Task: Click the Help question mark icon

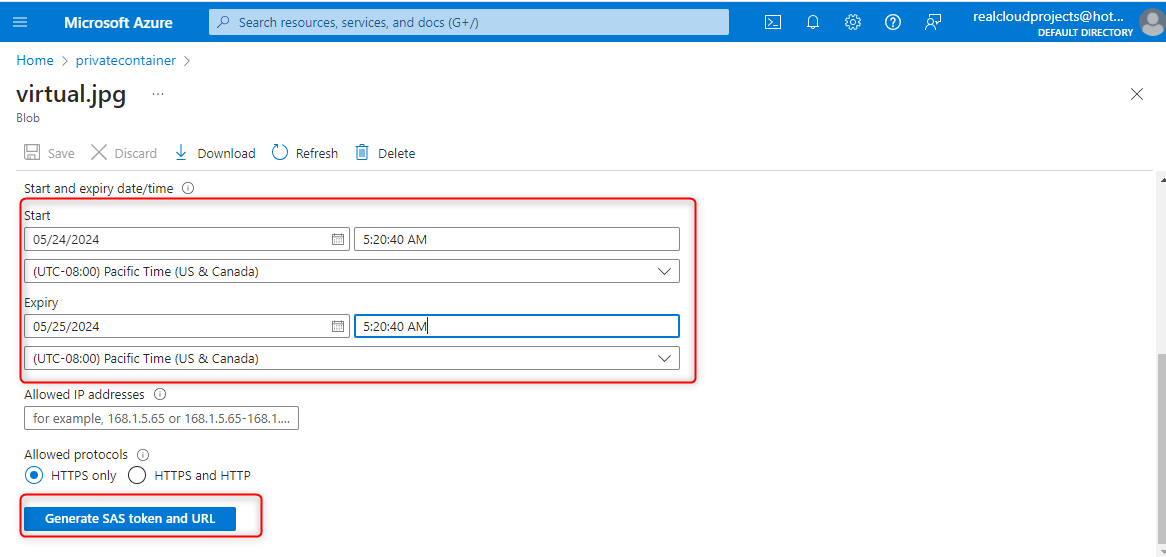Action: pyautogui.click(x=893, y=22)
